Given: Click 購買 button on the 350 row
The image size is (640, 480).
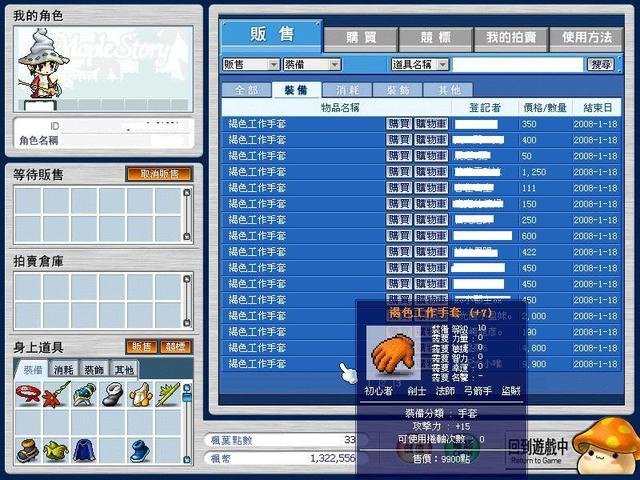Looking at the screenshot, I should [399, 124].
